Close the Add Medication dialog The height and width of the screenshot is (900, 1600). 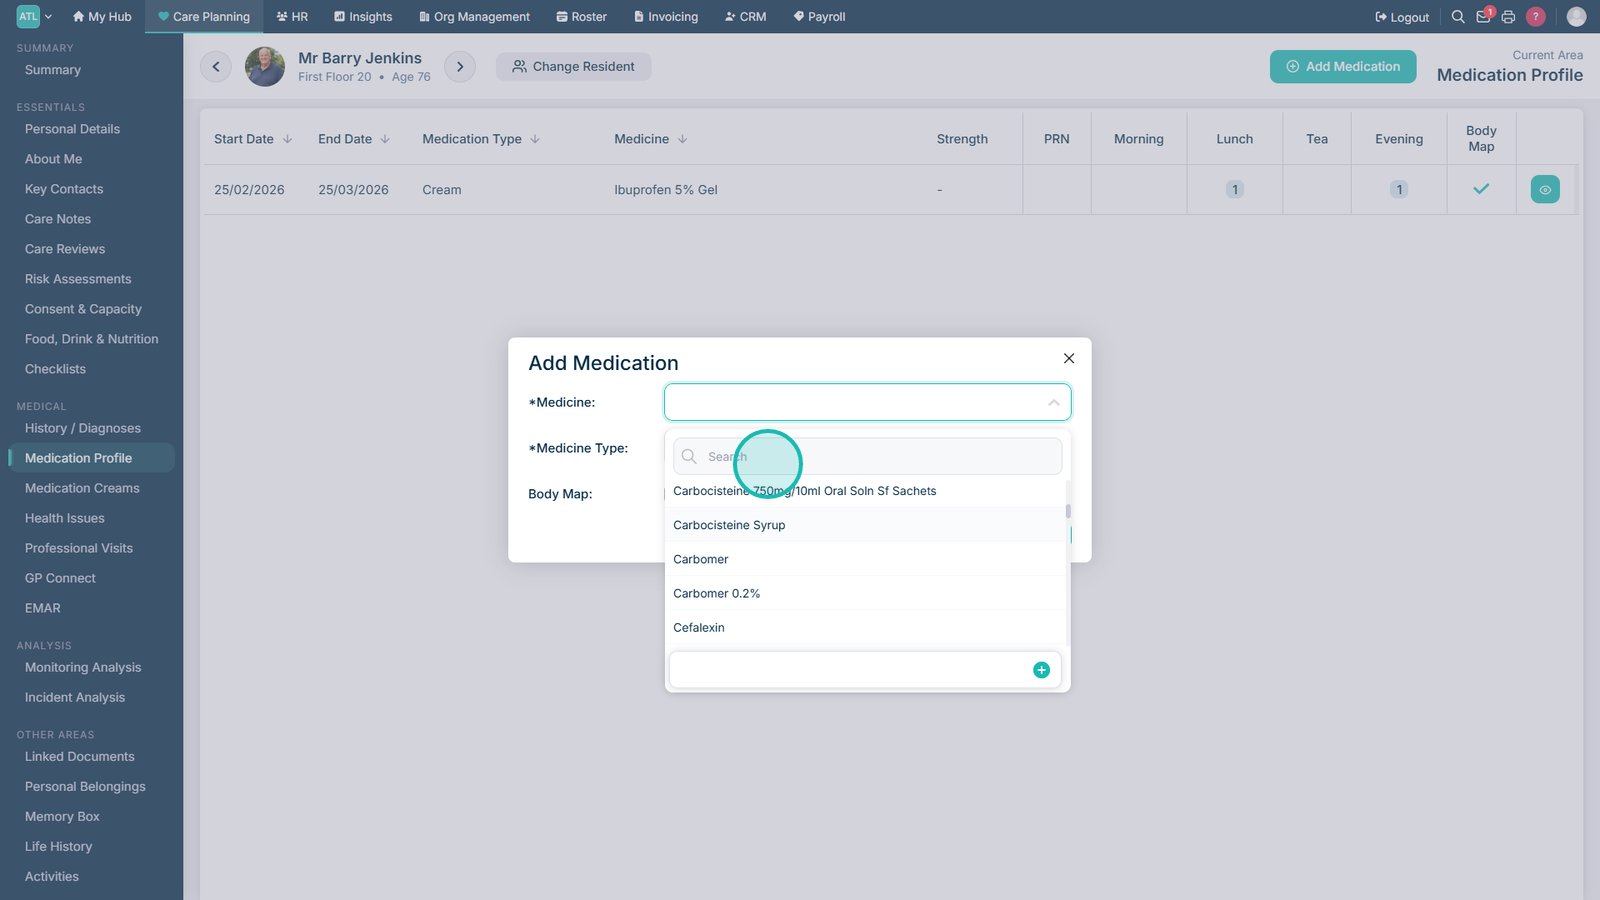tap(1069, 358)
